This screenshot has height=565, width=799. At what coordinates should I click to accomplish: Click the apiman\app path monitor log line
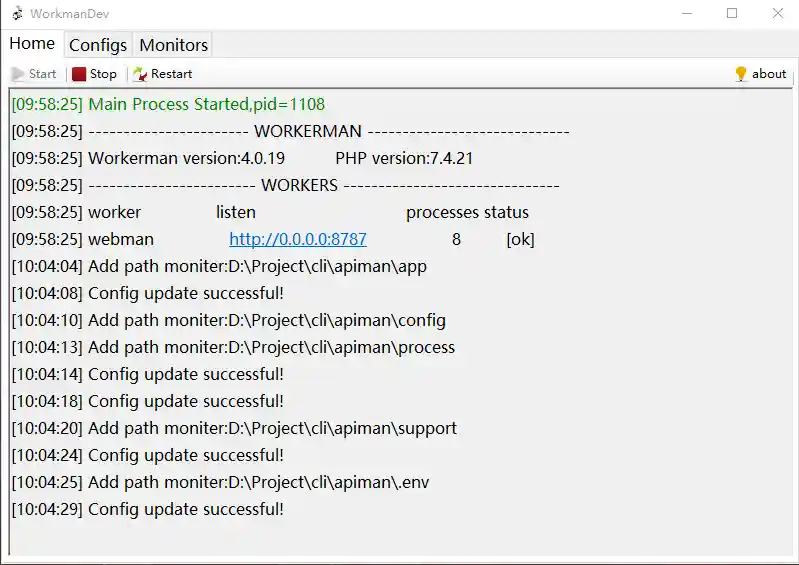pos(219,267)
